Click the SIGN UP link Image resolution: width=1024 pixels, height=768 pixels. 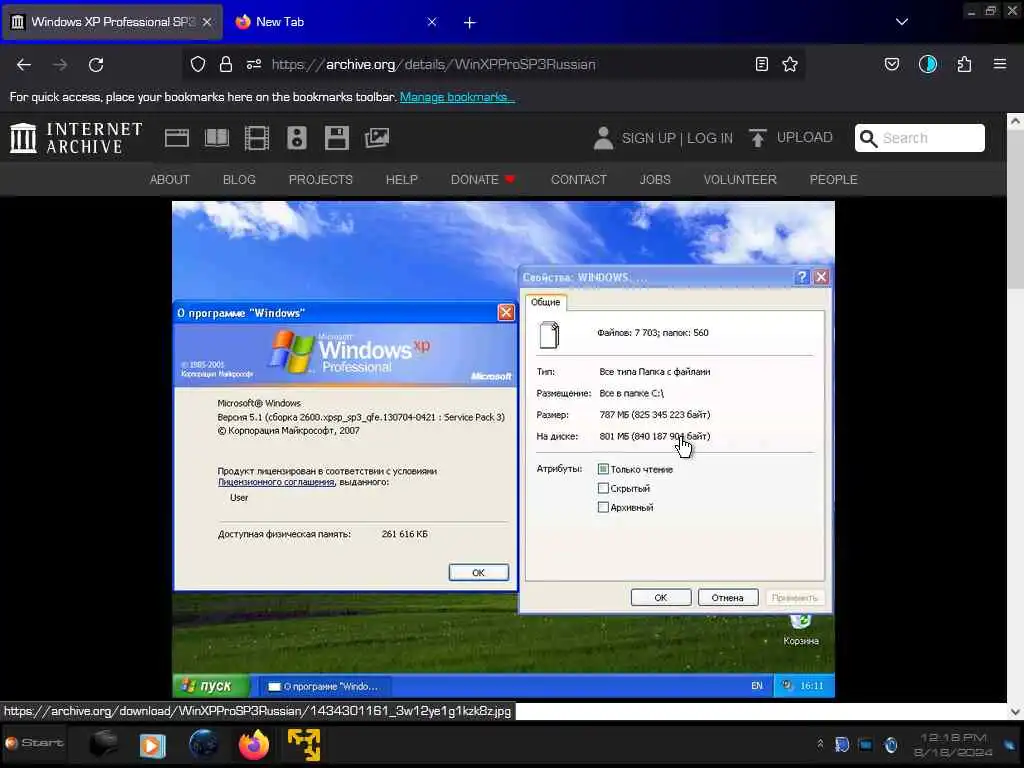pyautogui.click(x=648, y=138)
